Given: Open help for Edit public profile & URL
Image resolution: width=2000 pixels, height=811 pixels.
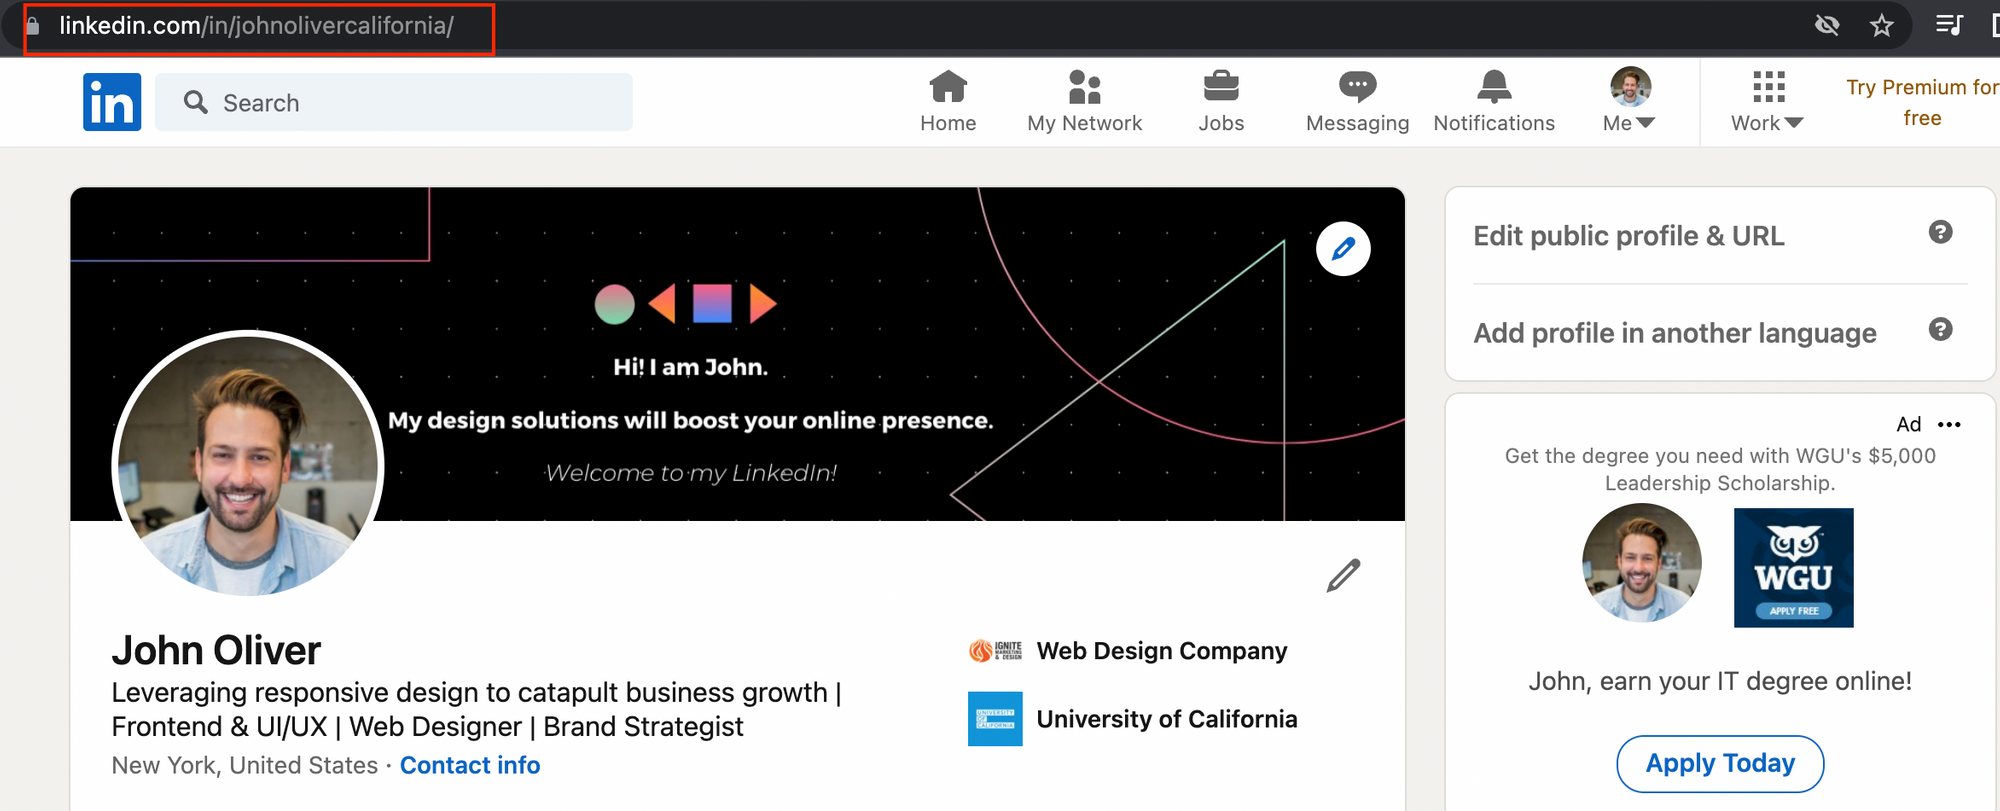Looking at the screenshot, I should 1941,232.
